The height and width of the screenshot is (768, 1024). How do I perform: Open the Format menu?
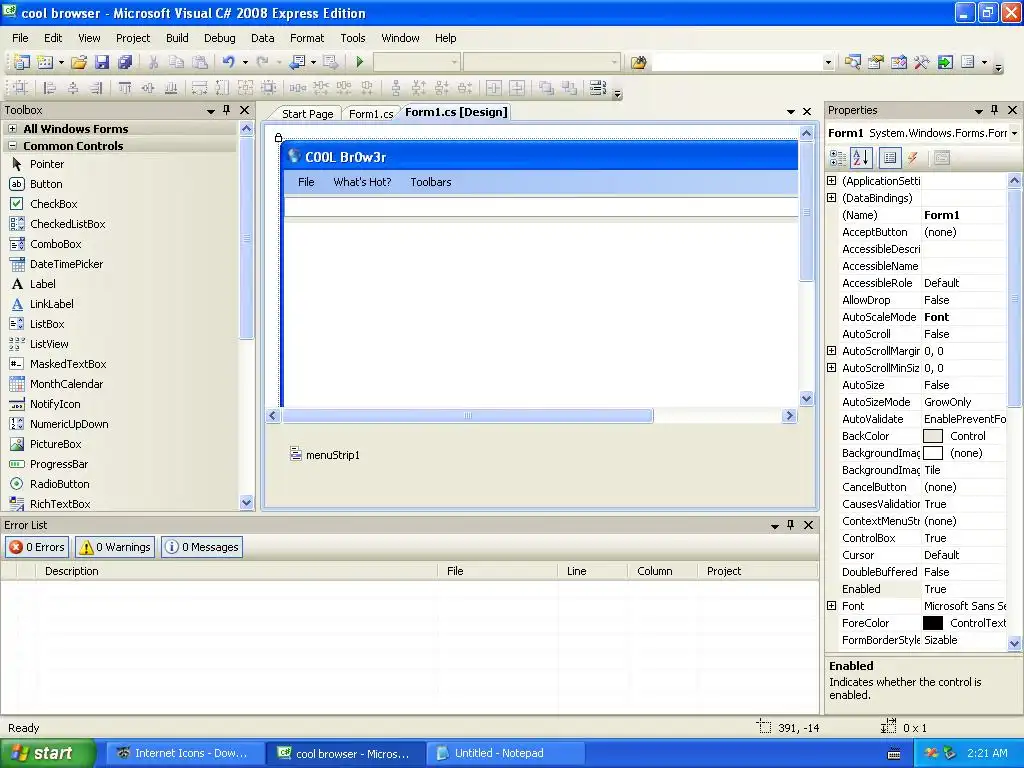pos(307,38)
